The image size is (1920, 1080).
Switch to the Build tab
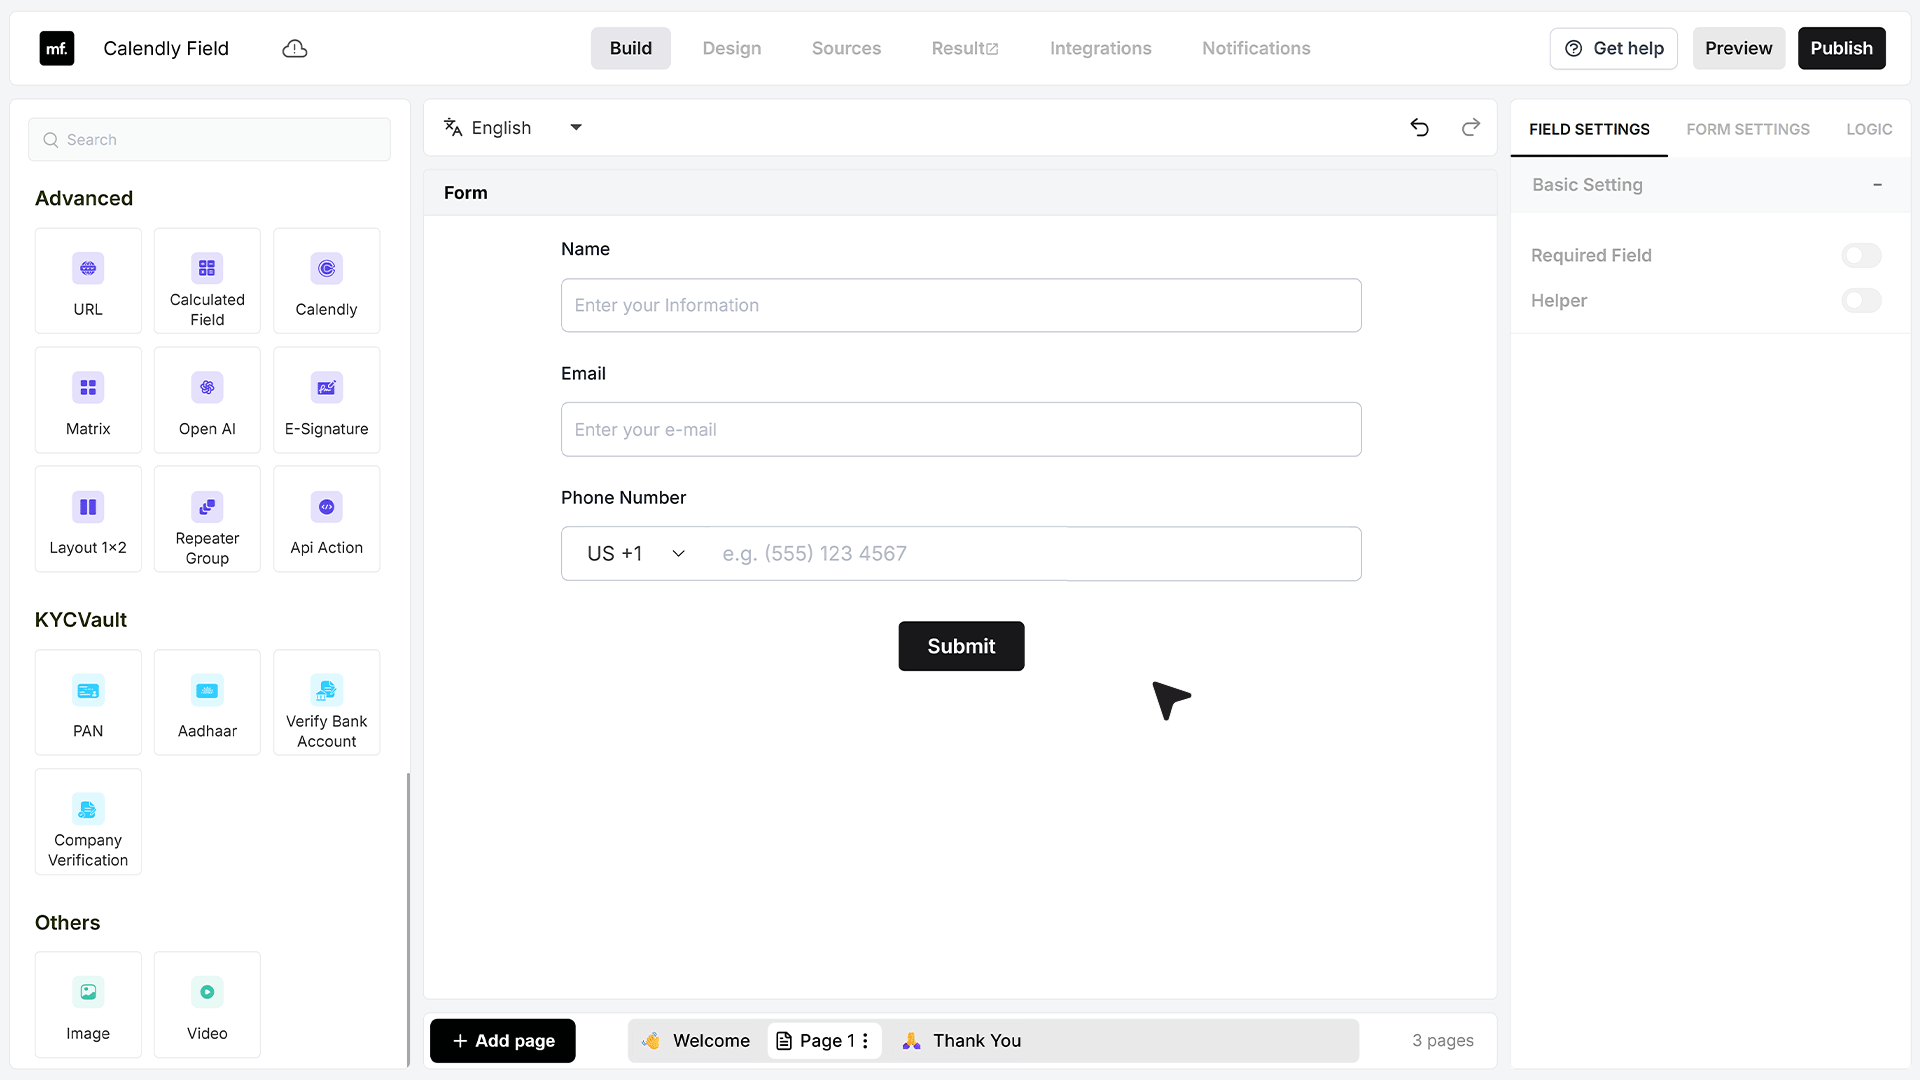point(631,48)
